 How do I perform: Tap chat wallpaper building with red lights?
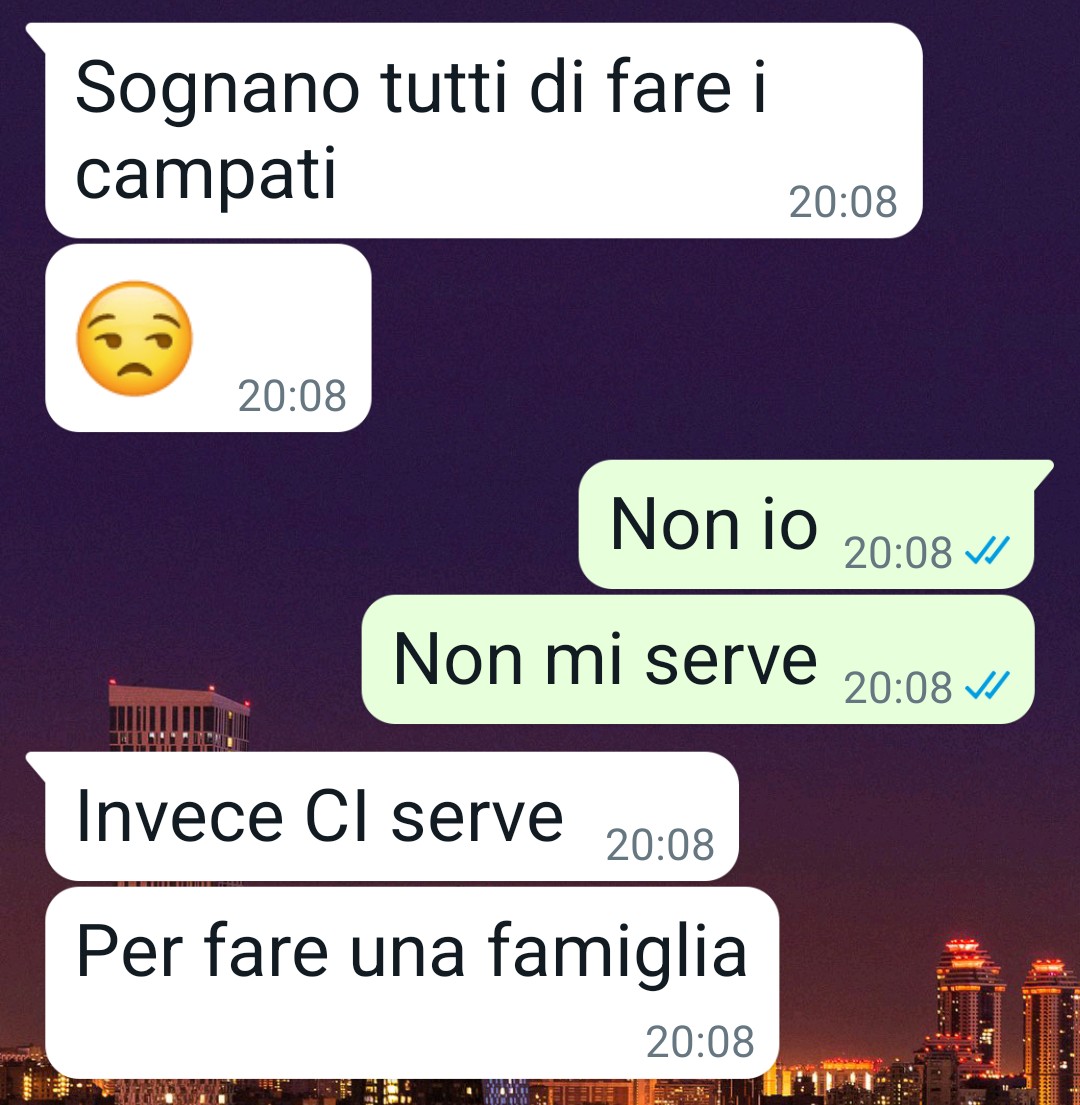point(179,715)
